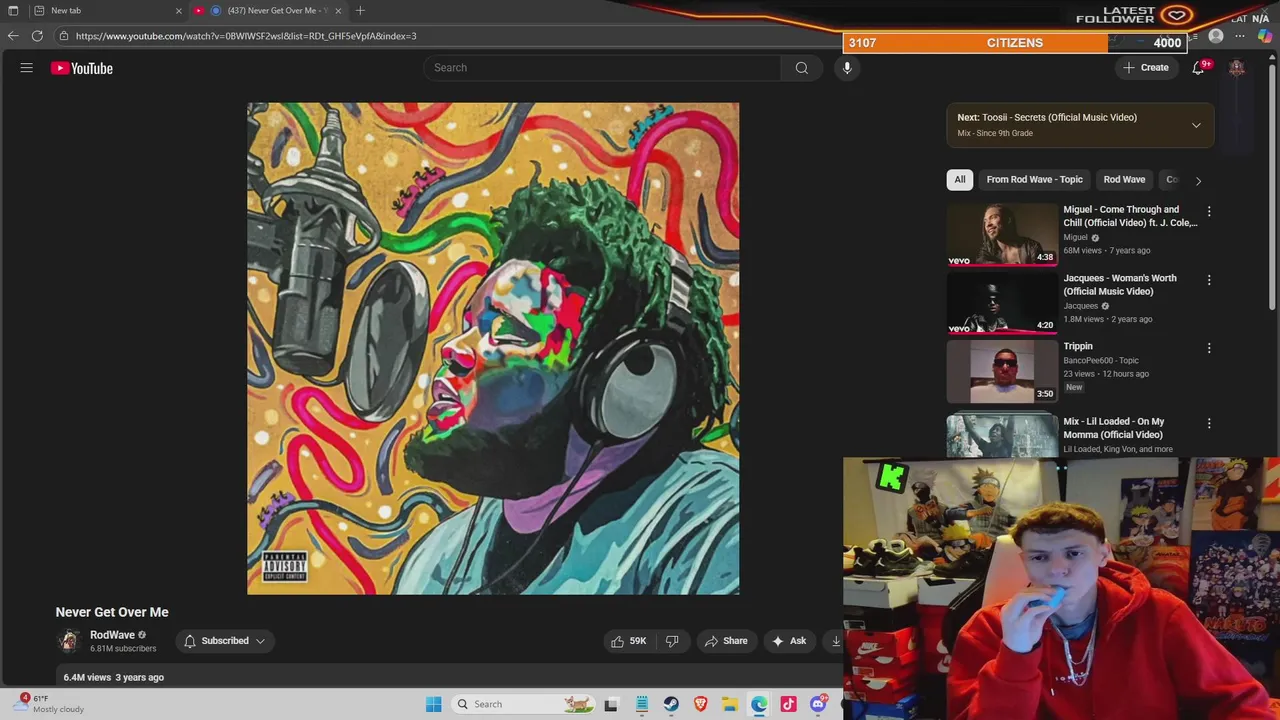Open browser settings three-dot menu
Viewport: 1280px width, 720px height.
point(1240,36)
